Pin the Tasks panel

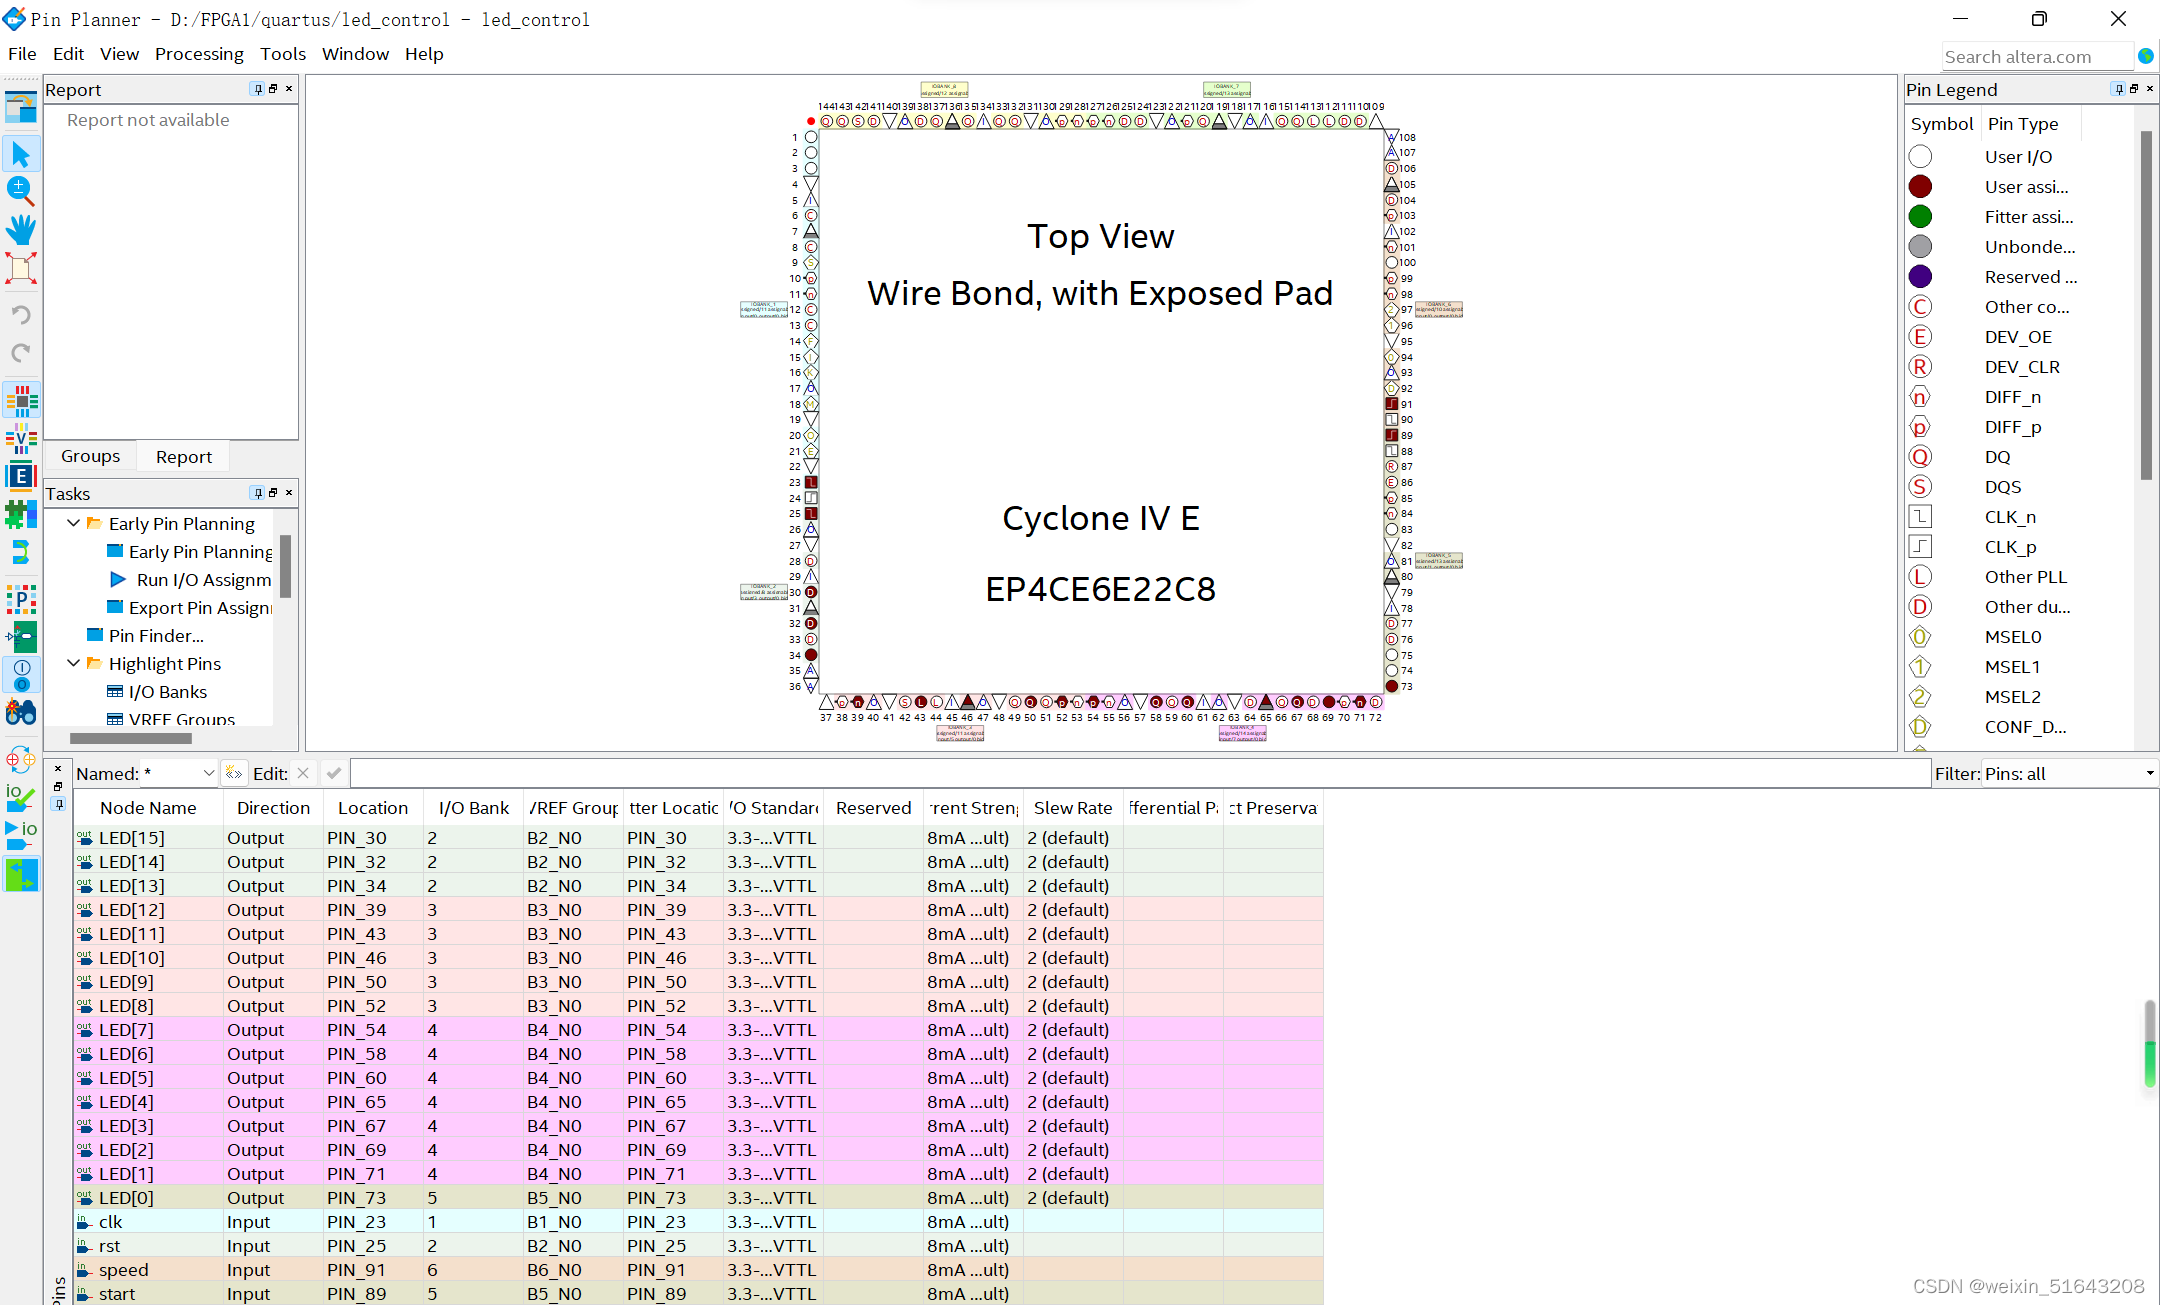[x=258, y=493]
